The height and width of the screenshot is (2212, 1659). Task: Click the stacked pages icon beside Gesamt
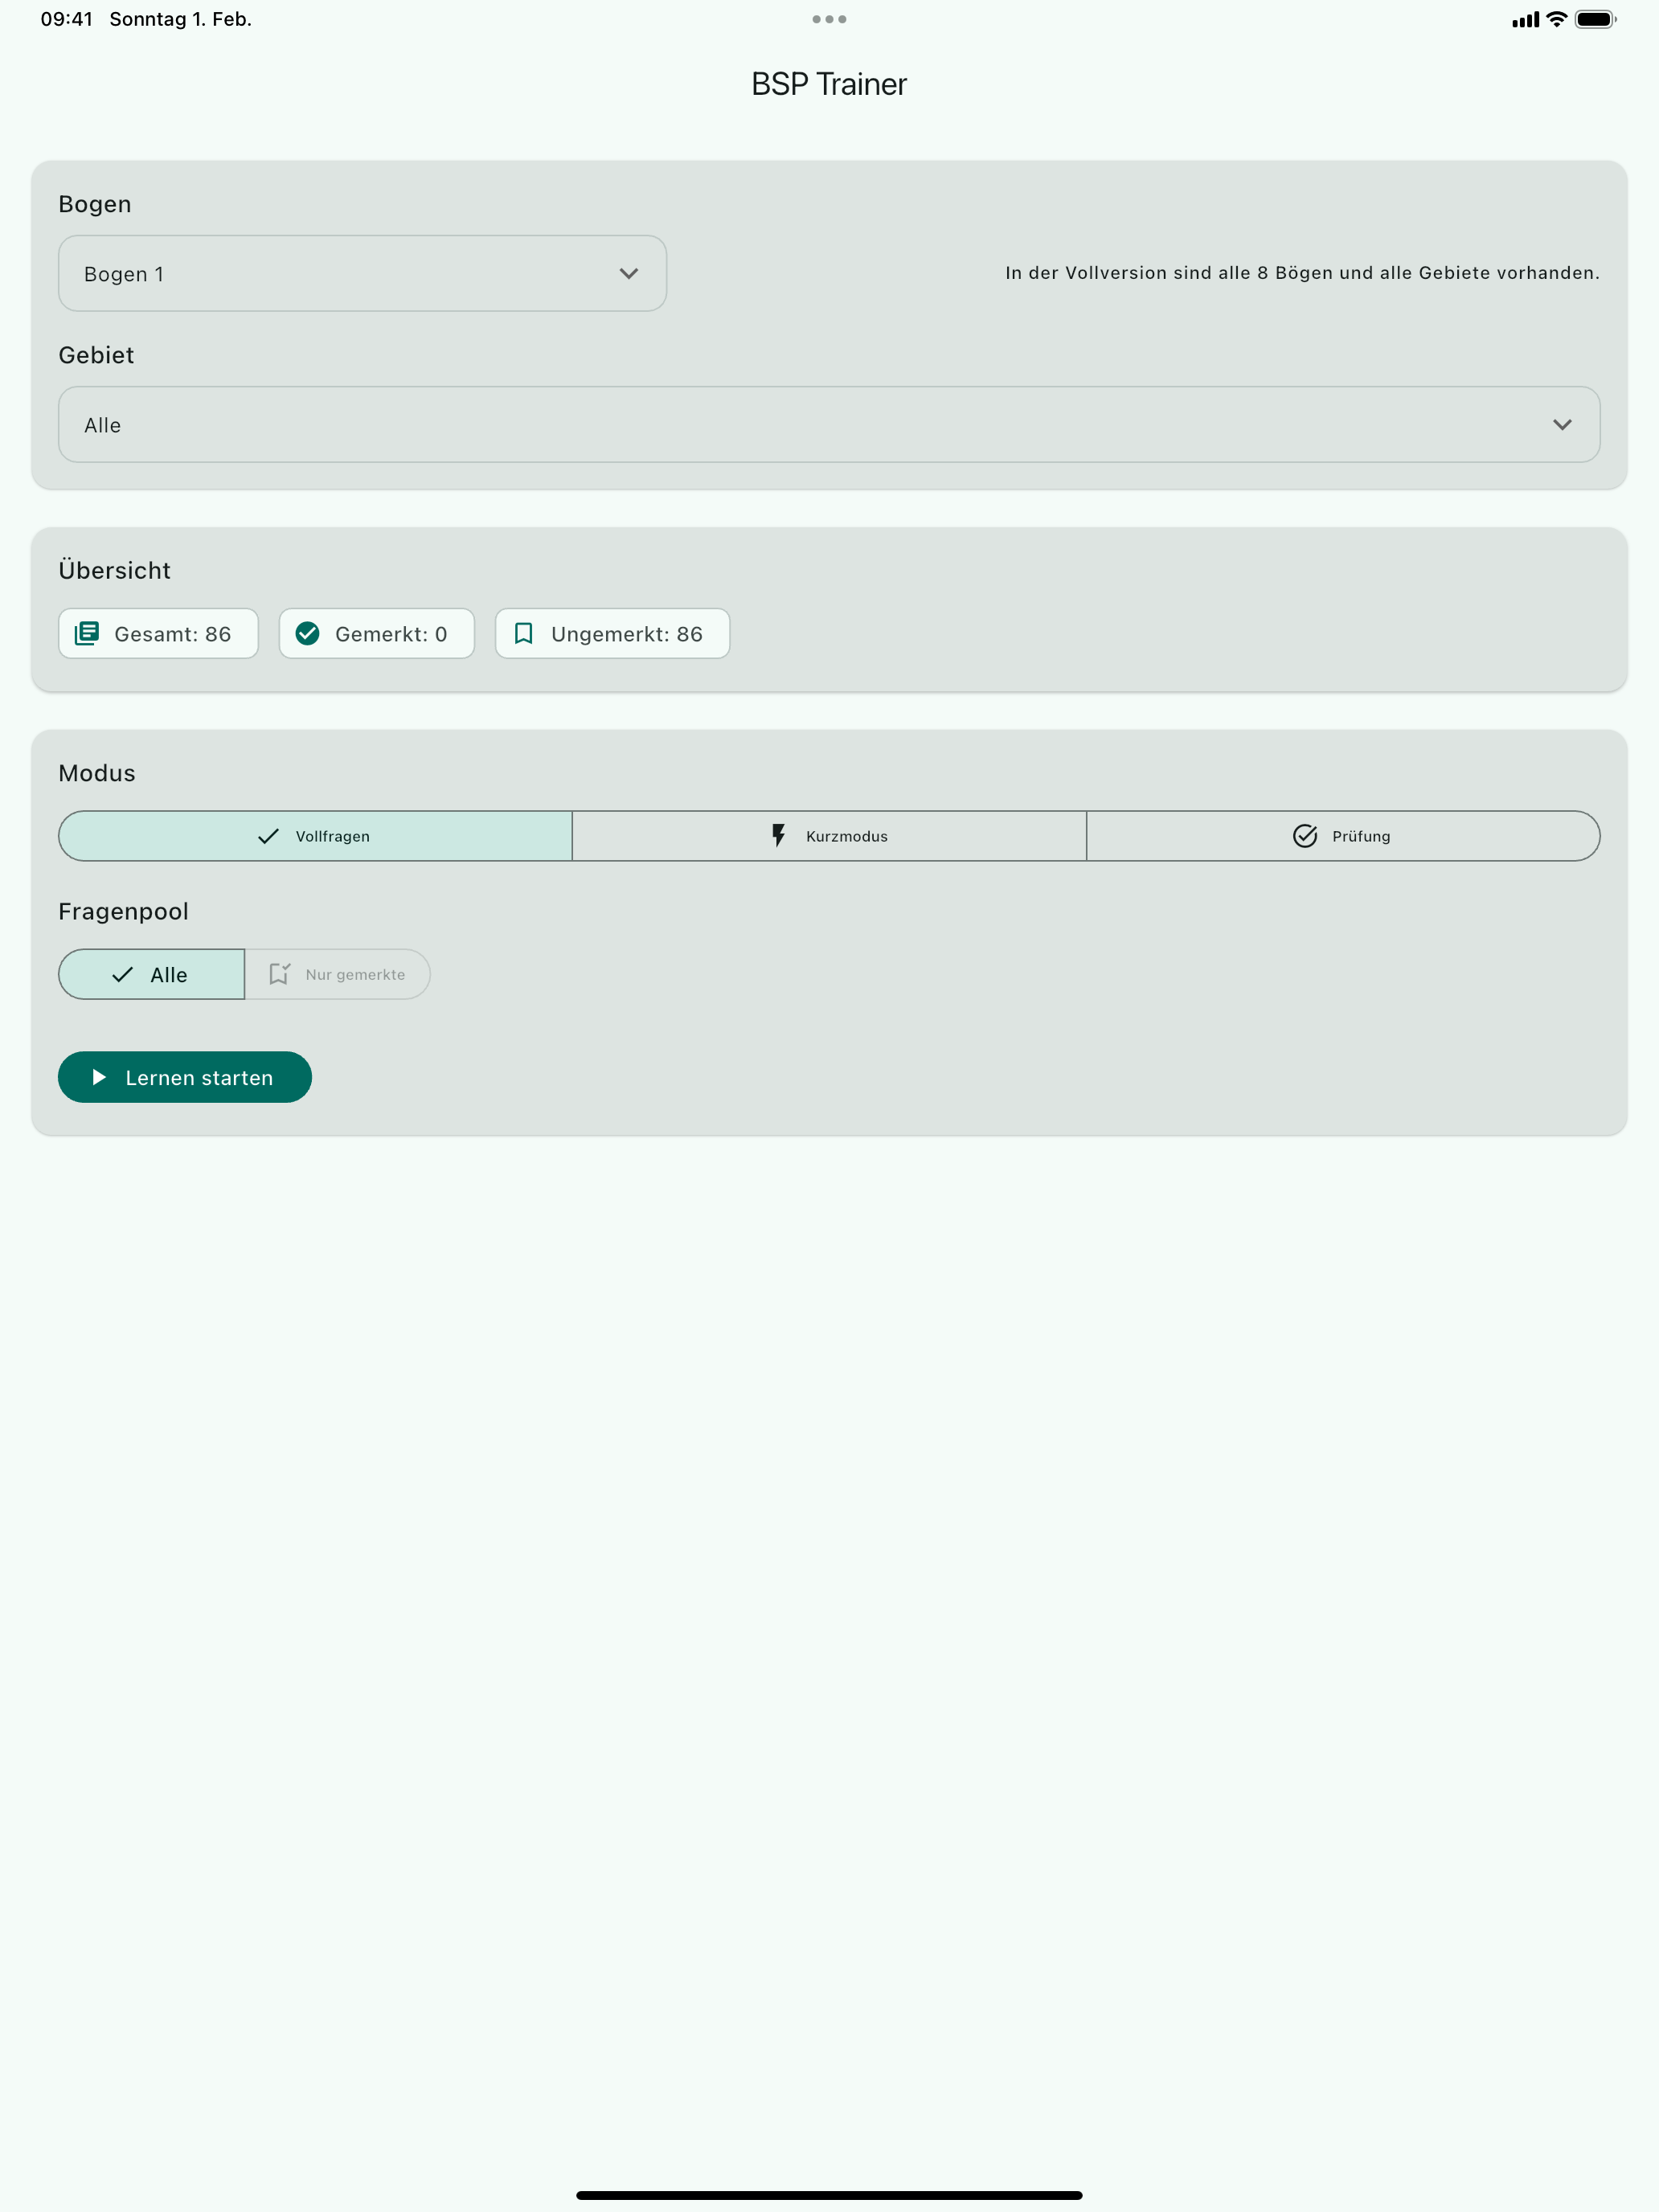coord(87,633)
